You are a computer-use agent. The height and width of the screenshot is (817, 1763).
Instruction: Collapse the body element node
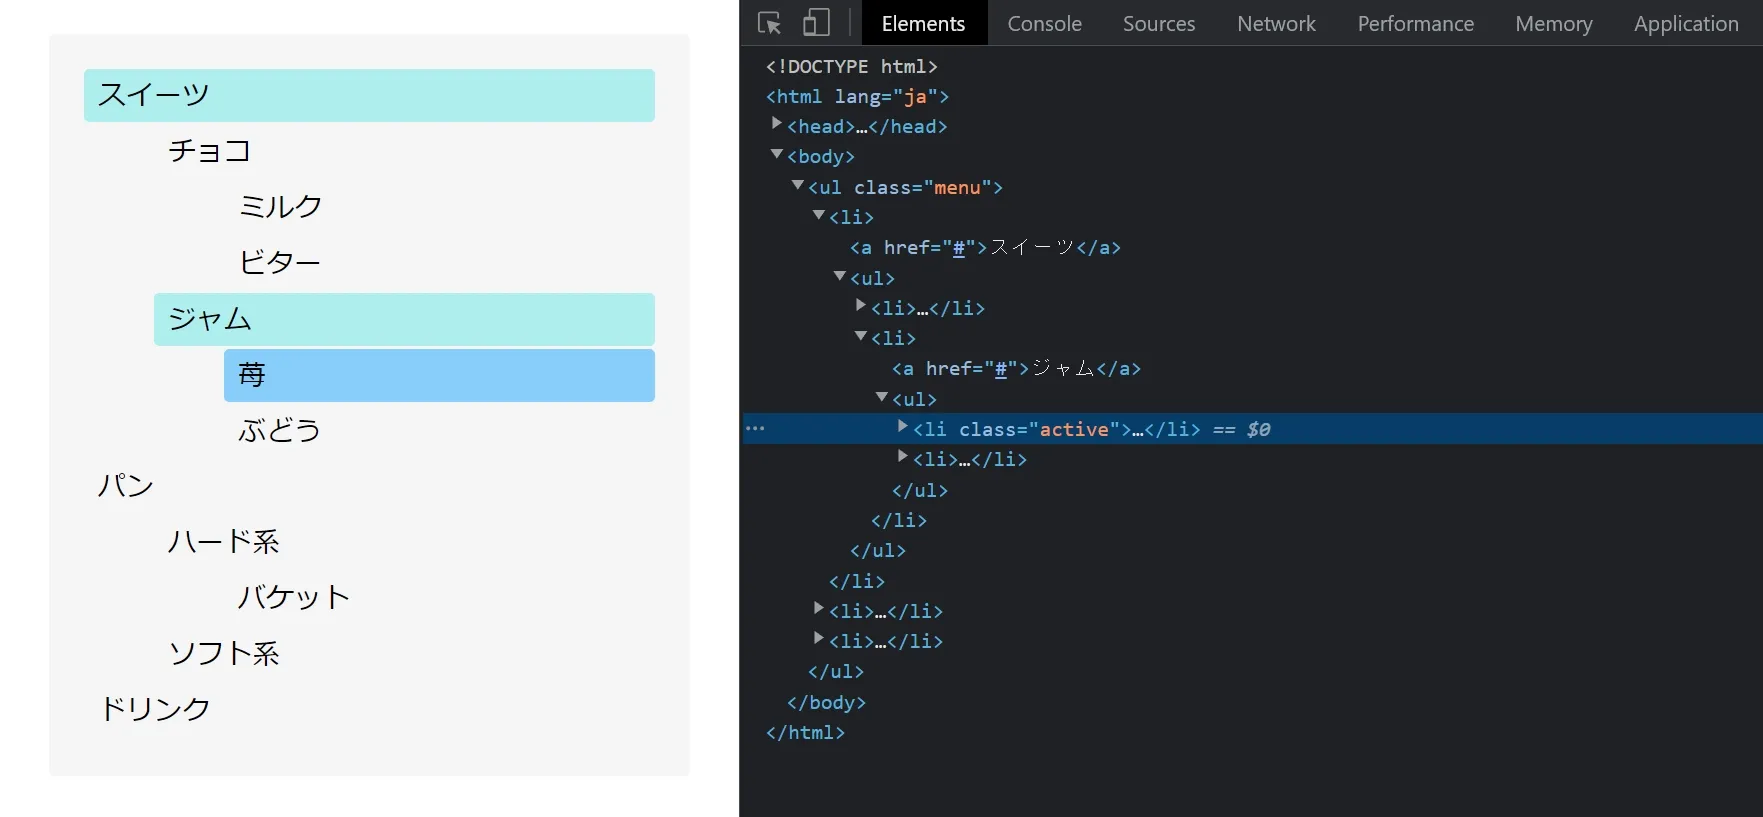click(777, 155)
